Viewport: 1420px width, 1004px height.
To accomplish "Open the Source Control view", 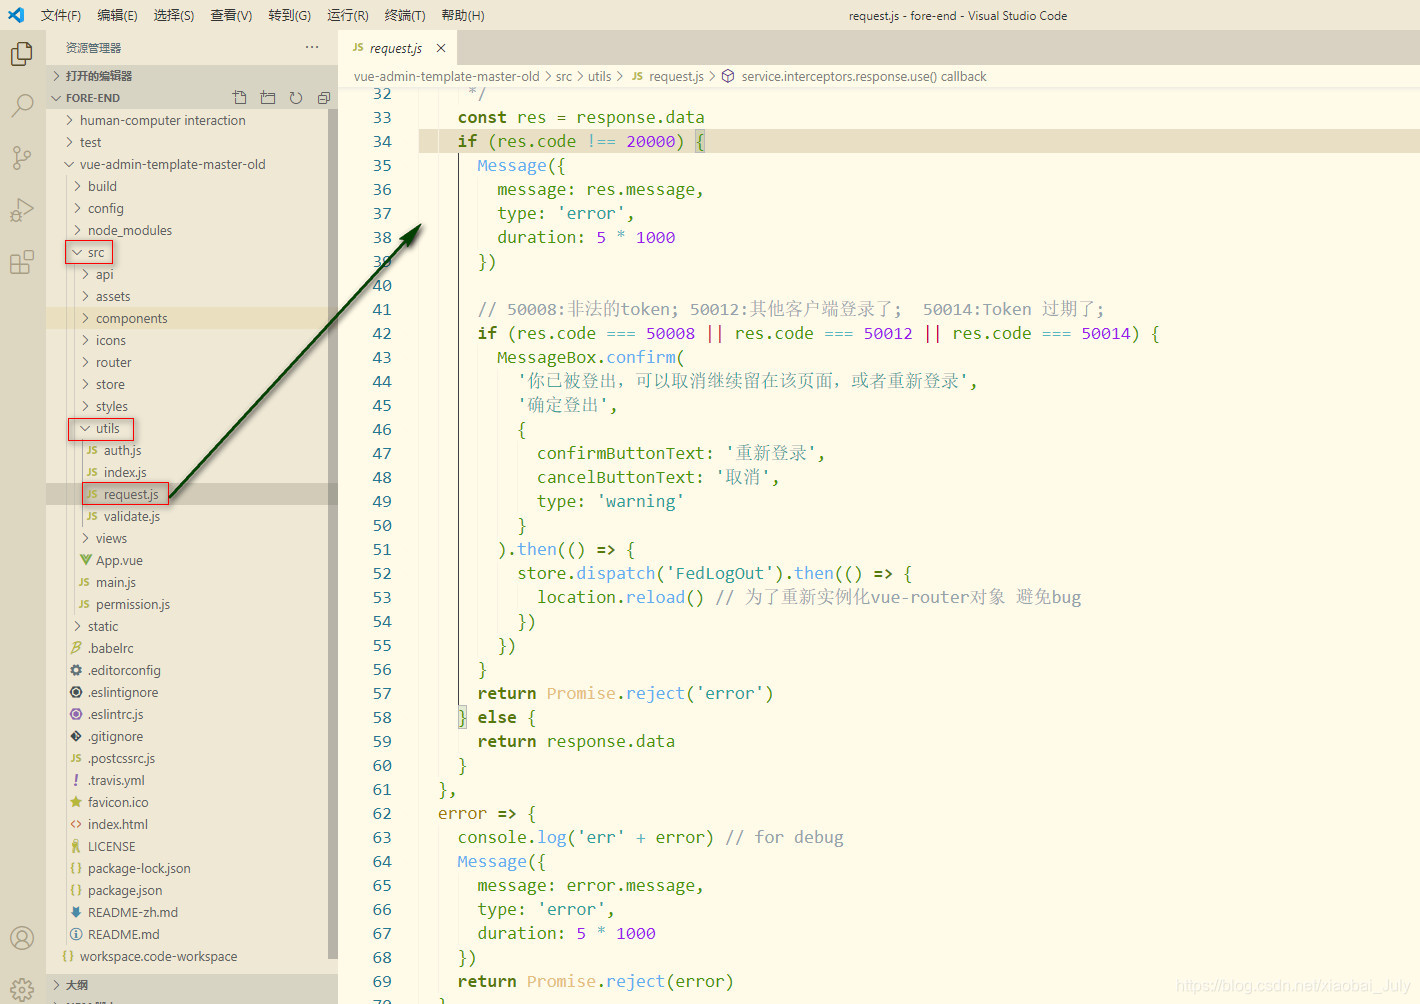I will click(22, 157).
